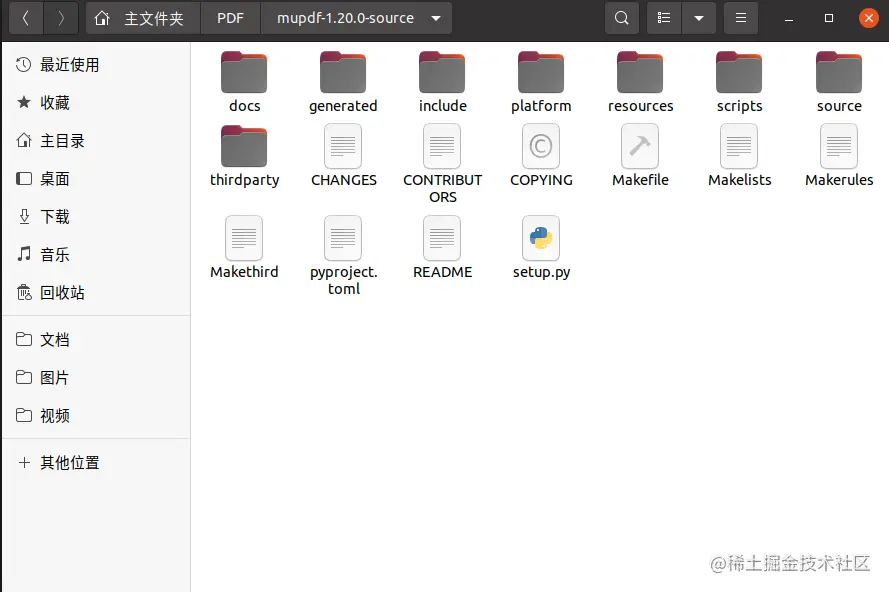Select the resources folder icon
889x592 pixels.
640,72
